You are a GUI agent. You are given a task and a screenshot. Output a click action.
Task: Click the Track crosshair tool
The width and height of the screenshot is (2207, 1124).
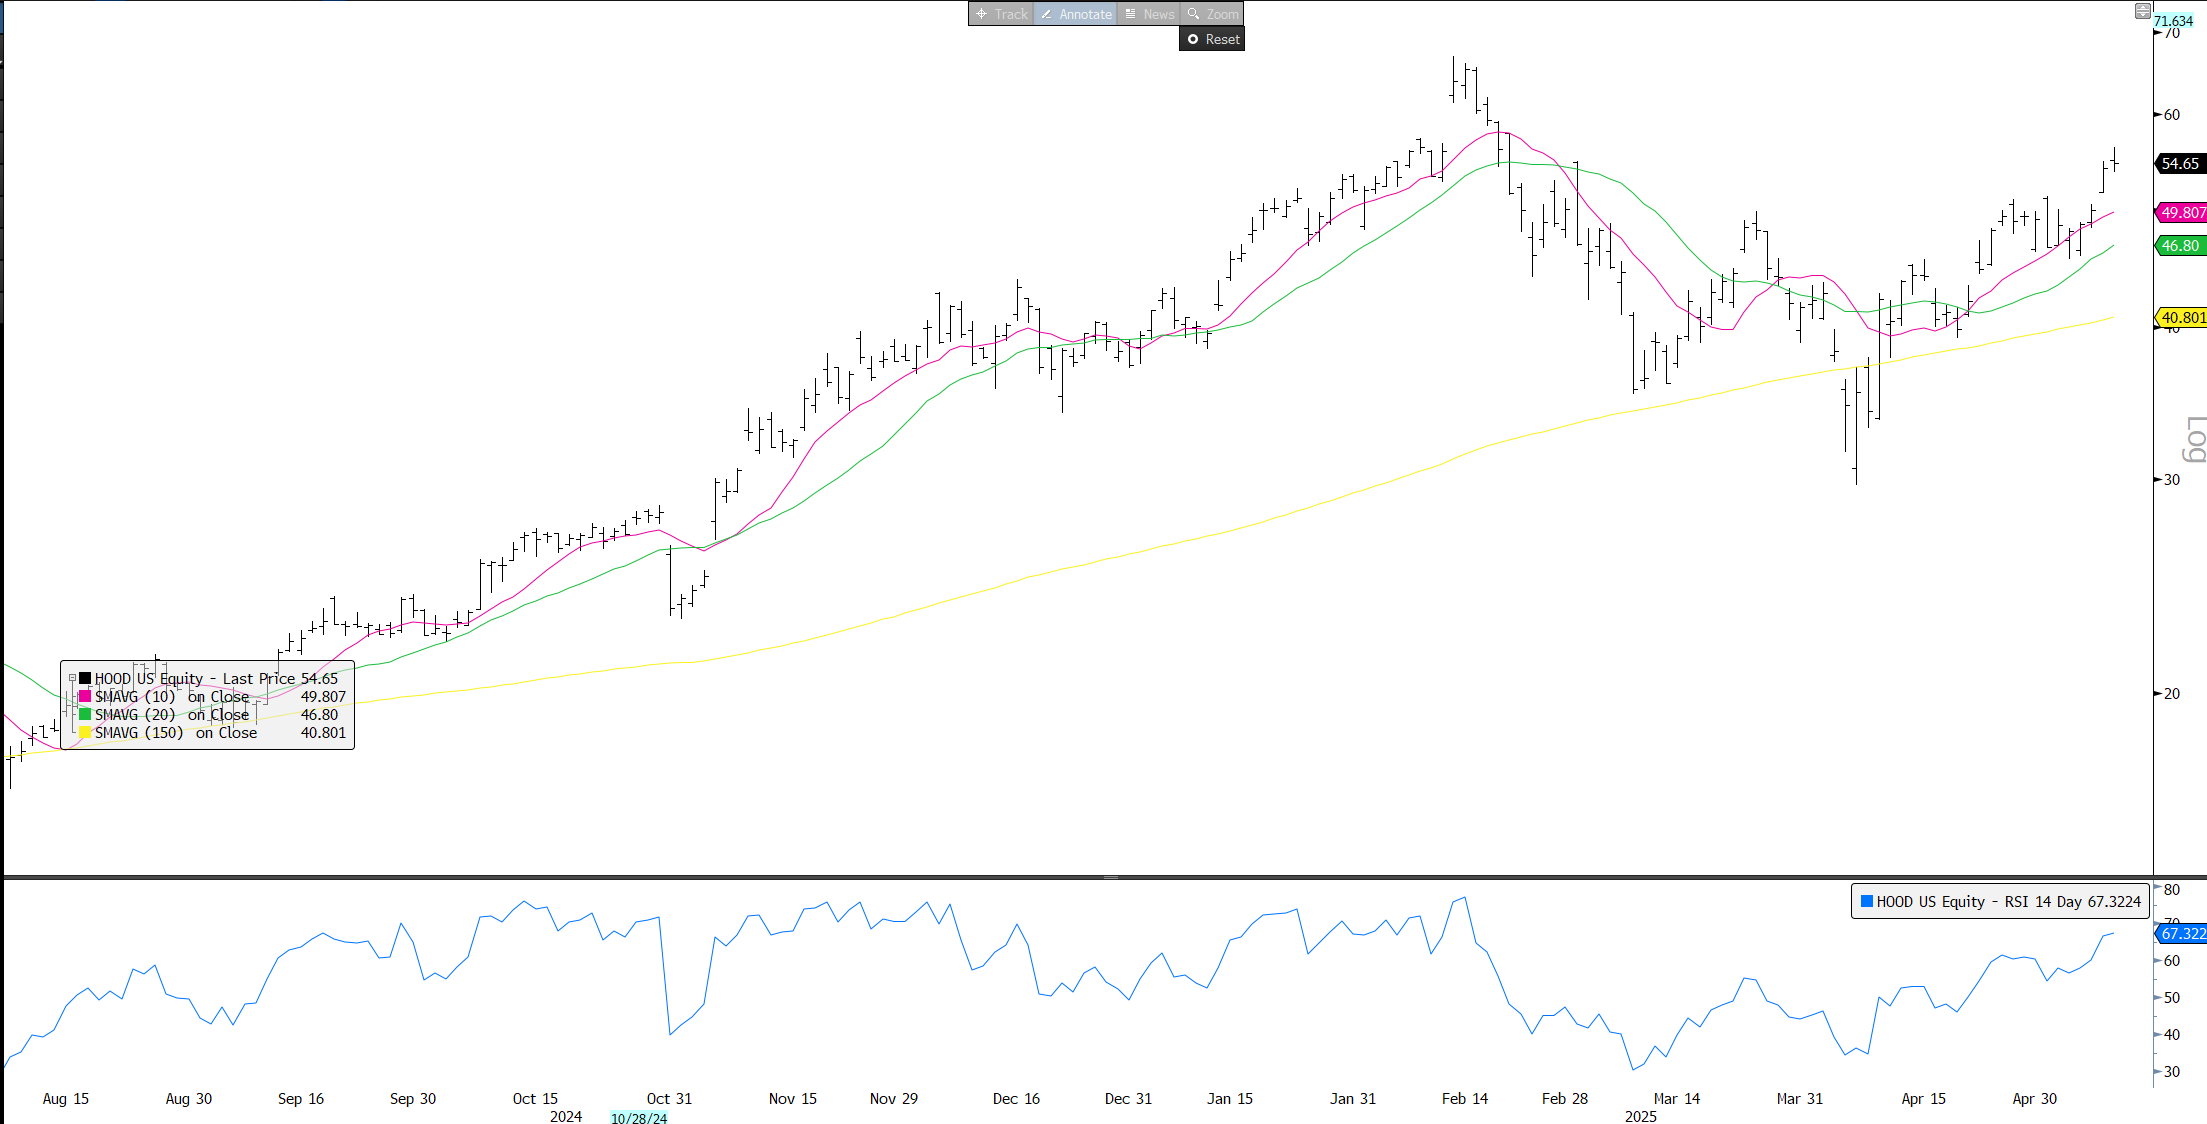1001,14
